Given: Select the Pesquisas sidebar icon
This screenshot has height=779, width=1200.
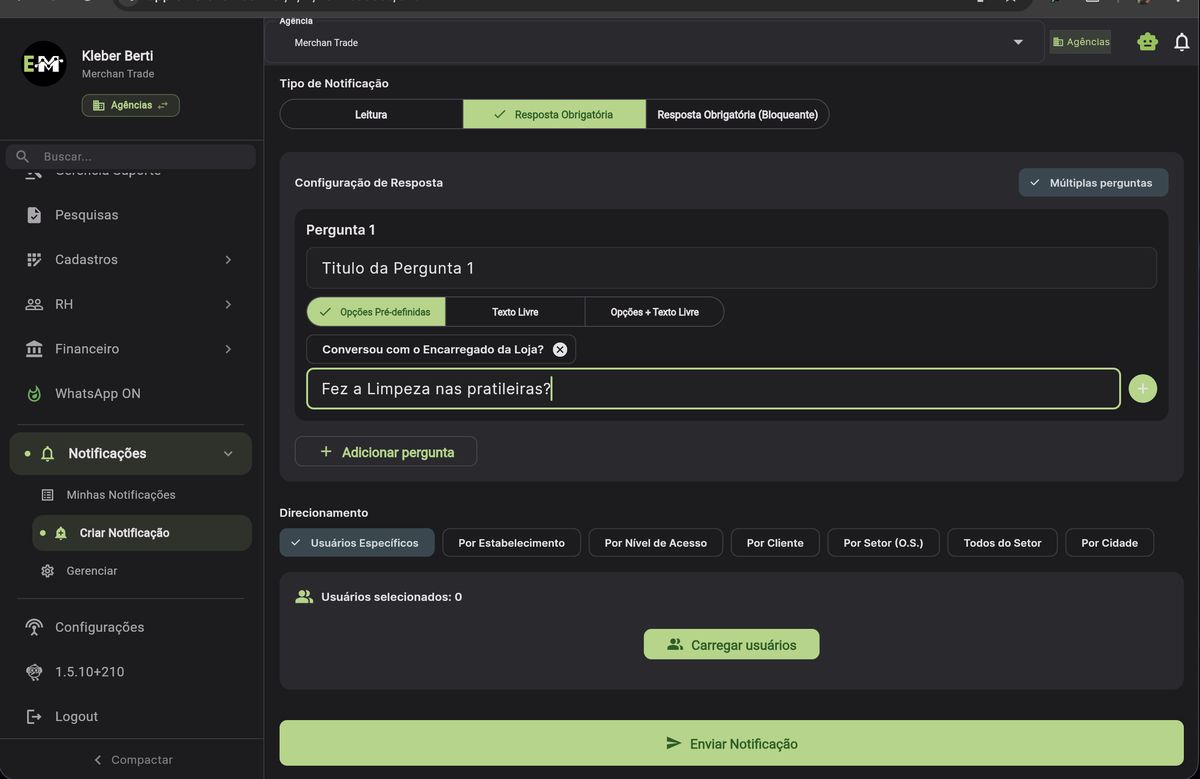Looking at the screenshot, I should coord(33,214).
